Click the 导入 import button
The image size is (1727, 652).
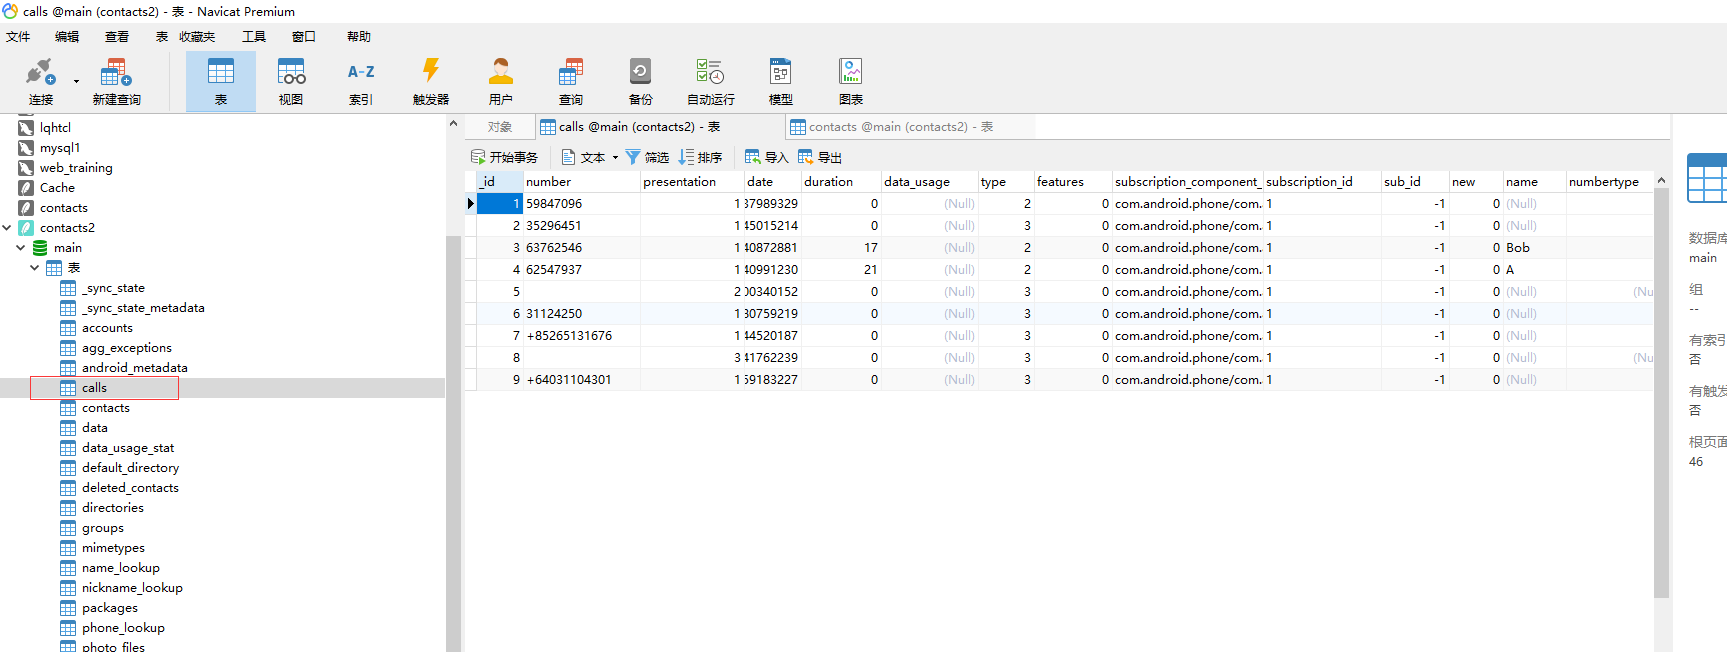click(766, 157)
